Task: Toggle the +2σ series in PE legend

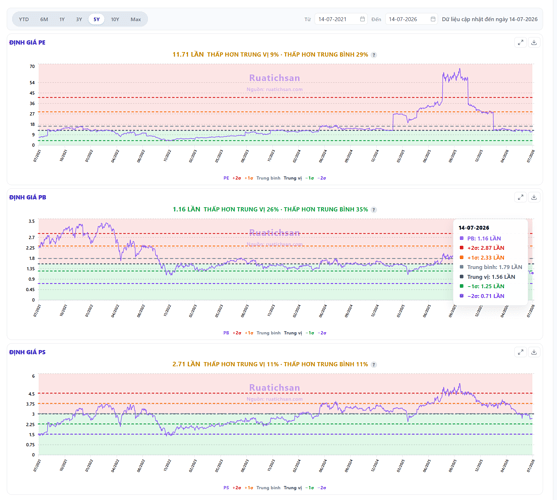Action: pos(237,178)
